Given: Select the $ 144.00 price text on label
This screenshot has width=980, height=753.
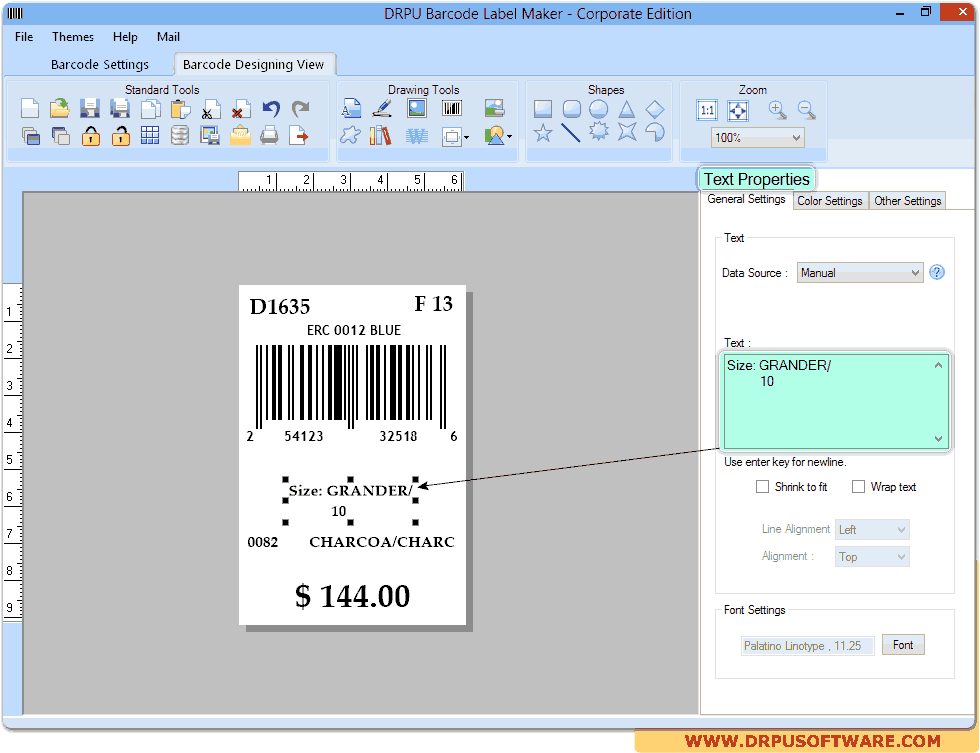Looking at the screenshot, I should point(352,596).
